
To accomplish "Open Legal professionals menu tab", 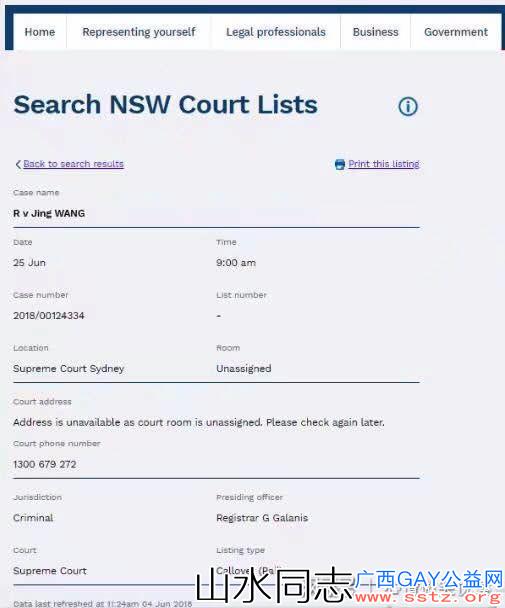I will pos(276,32).
